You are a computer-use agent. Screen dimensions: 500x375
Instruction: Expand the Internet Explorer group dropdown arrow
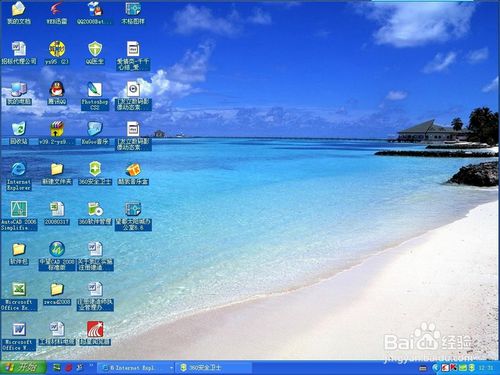(x=171, y=368)
